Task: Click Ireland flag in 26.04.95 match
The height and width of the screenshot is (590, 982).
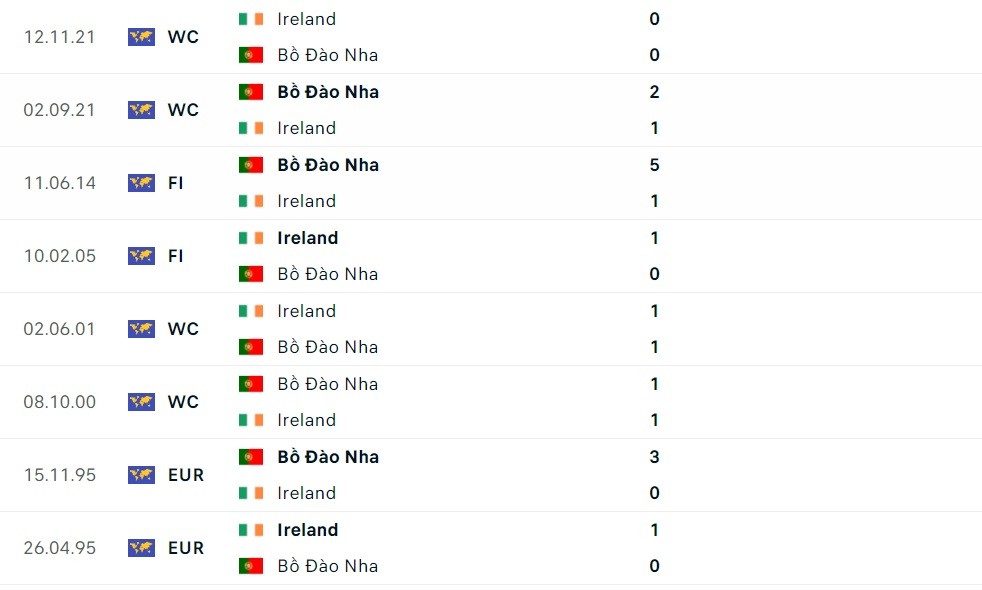Action: point(250,530)
